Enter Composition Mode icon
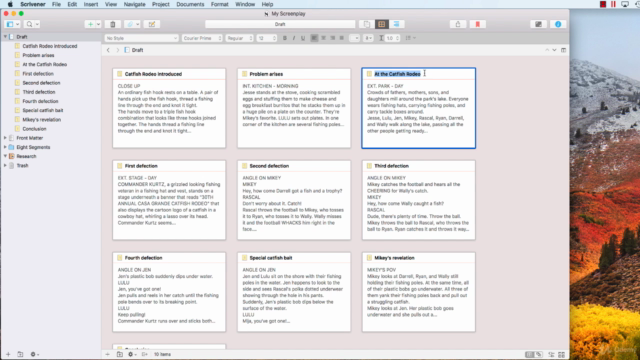This screenshot has height=360, width=640. click(538, 24)
